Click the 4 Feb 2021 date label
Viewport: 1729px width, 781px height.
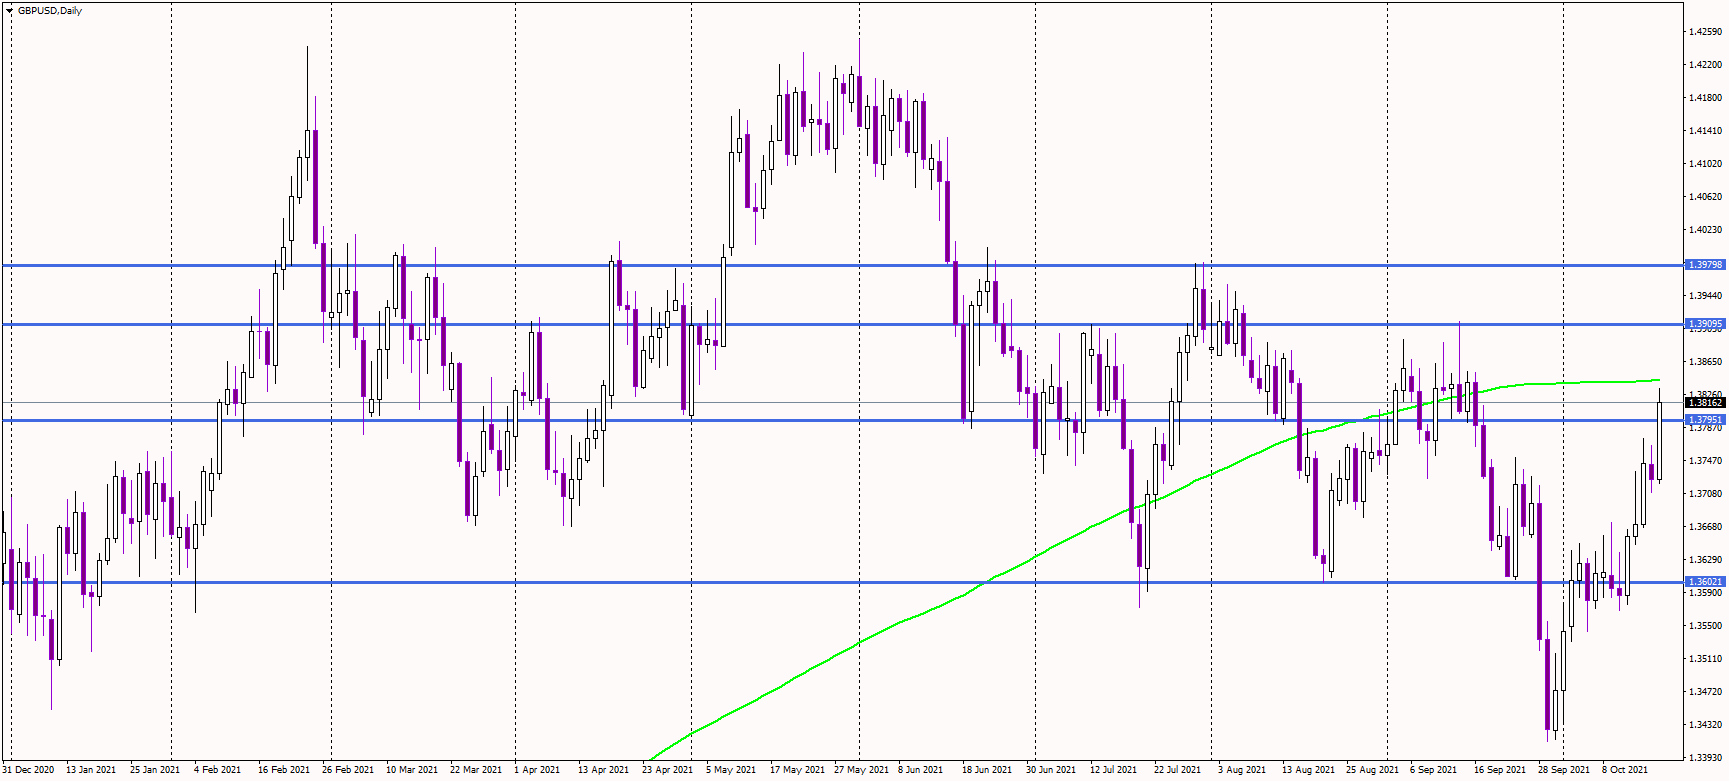(x=217, y=770)
